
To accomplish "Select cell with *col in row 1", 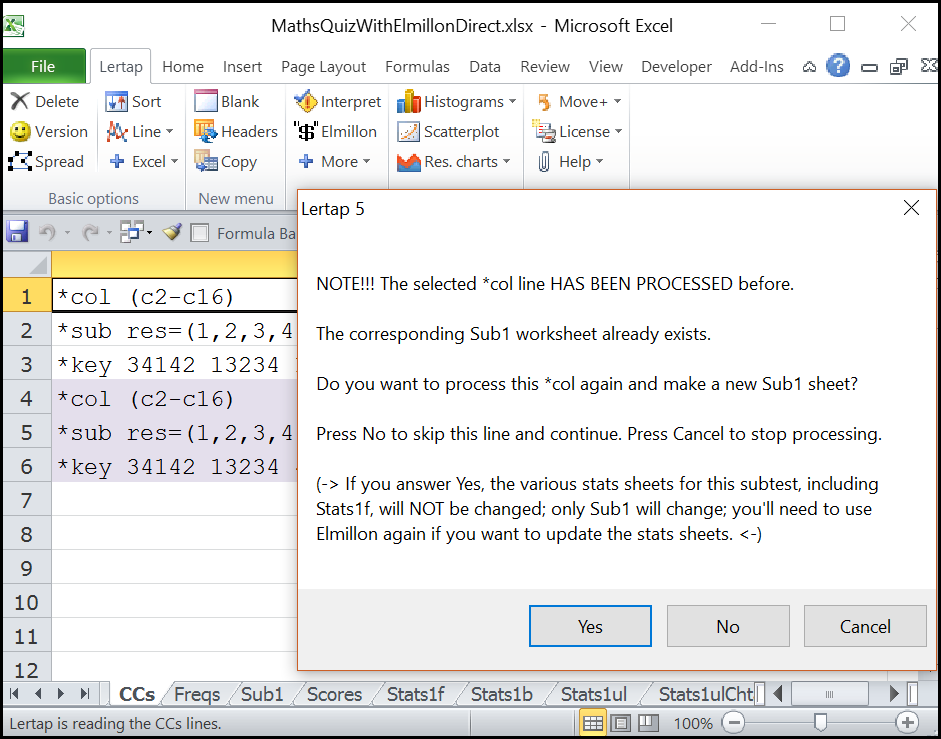I will [x=174, y=296].
